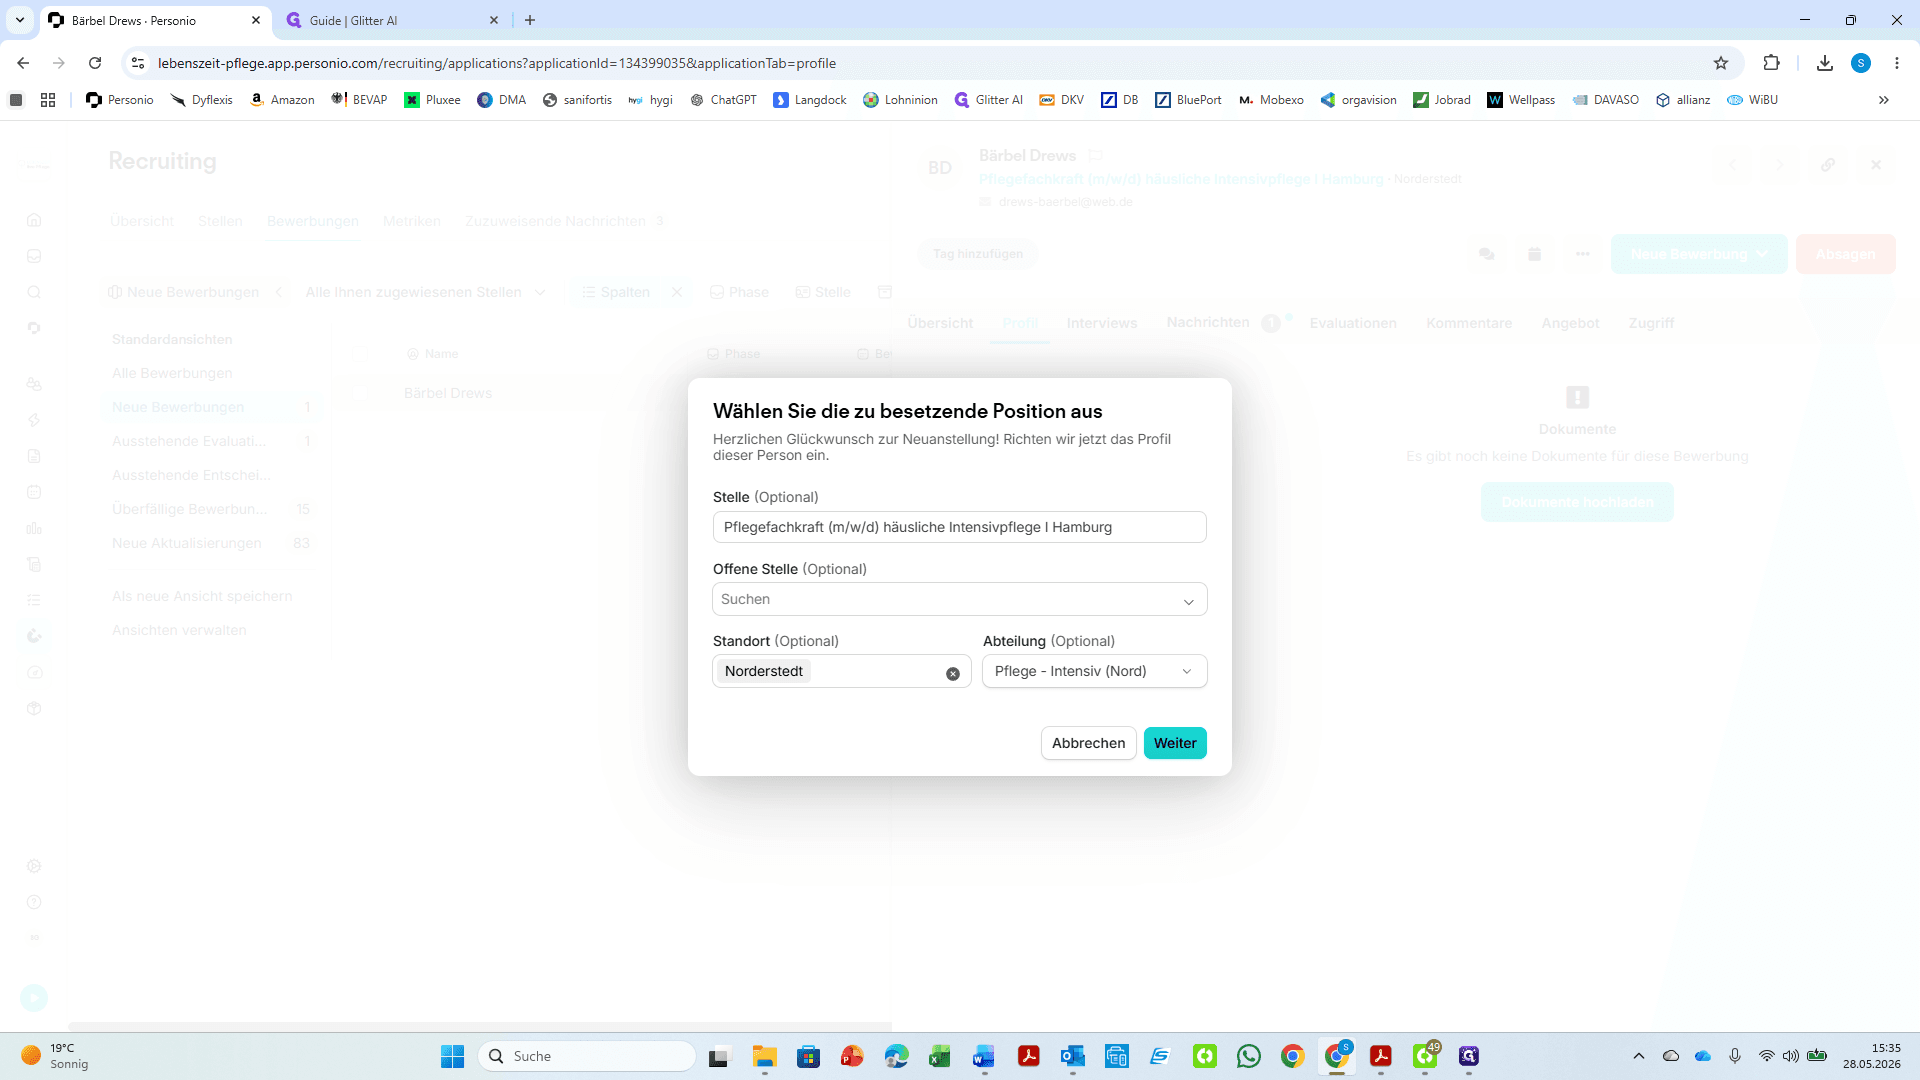Open the Pluxee bookmark
Image resolution: width=1920 pixels, height=1080 pixels.
click(x=432, y=100)
